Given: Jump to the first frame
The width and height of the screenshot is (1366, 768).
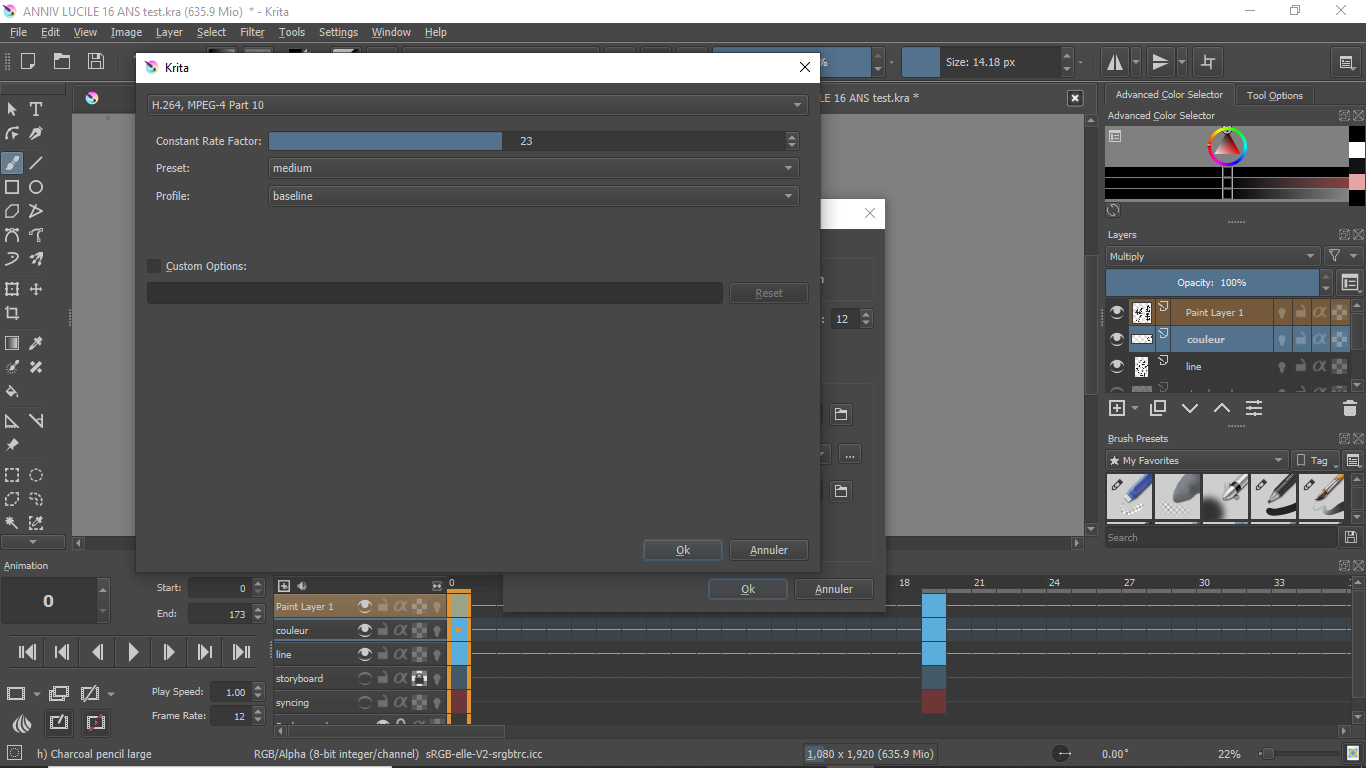Looking at the screenshot, I should point(28,652).
